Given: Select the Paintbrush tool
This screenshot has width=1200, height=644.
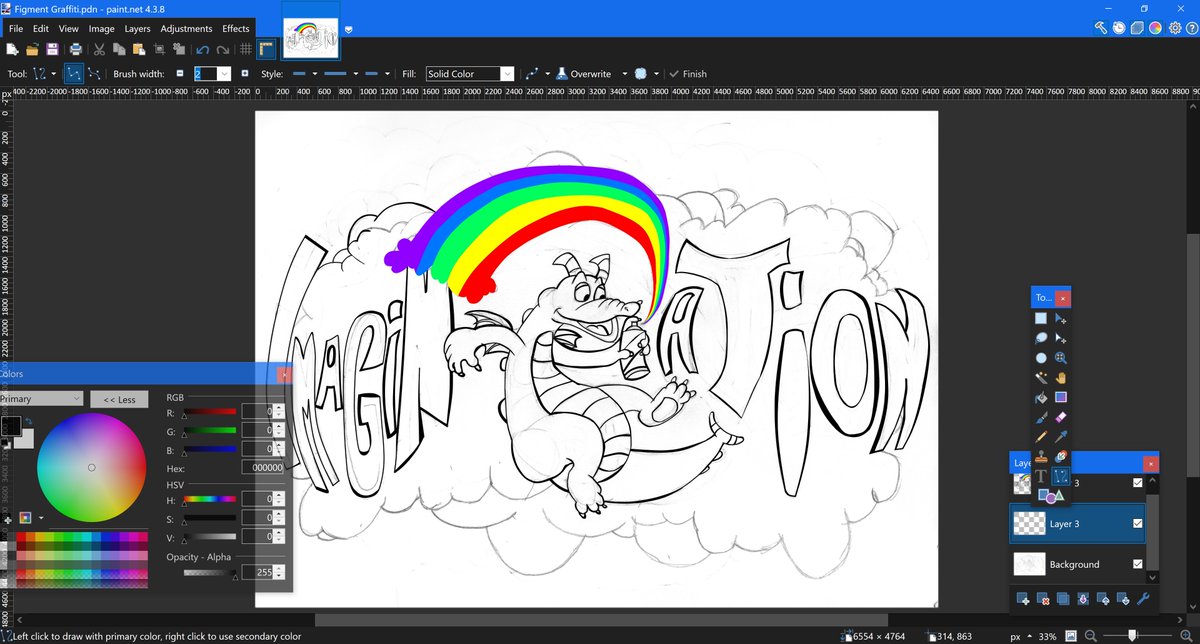Looking at the screenshot, I should (1041, 416).
